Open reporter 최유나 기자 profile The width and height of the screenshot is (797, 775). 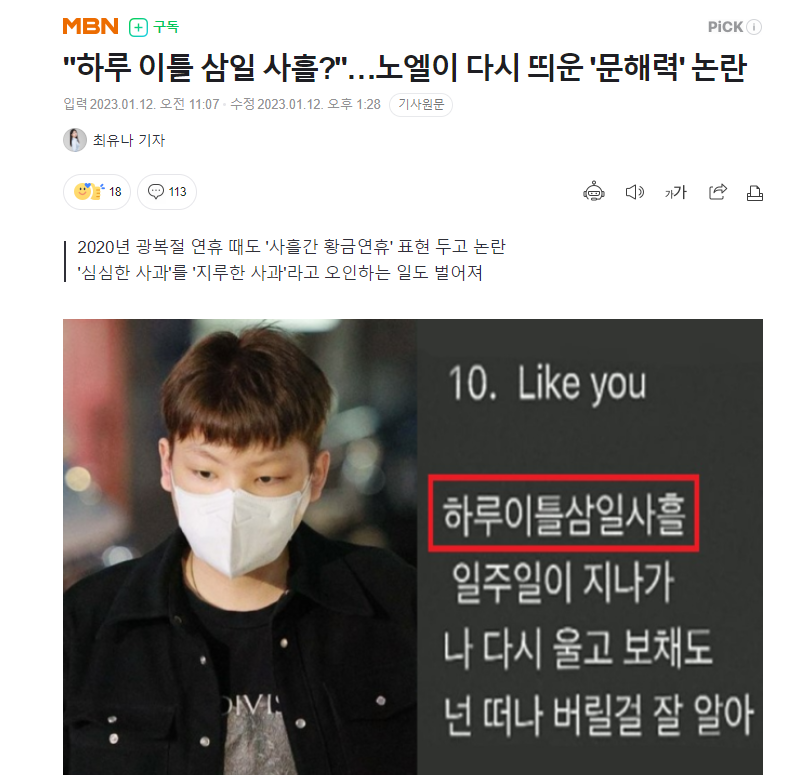129,140
